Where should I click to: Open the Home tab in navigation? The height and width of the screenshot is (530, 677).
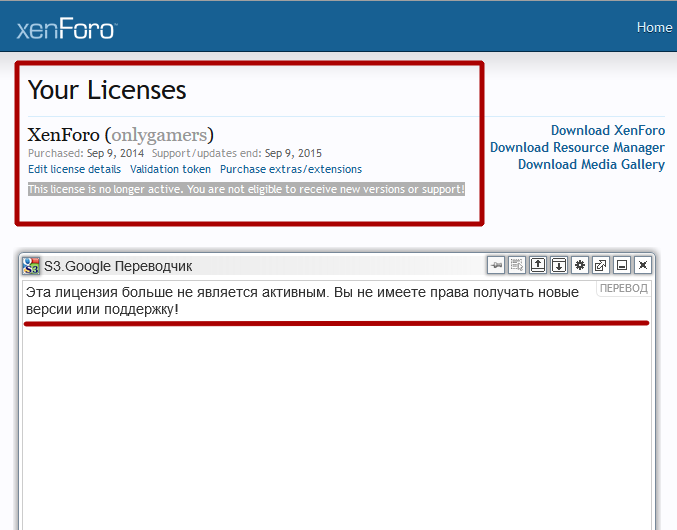pos(654,27)
